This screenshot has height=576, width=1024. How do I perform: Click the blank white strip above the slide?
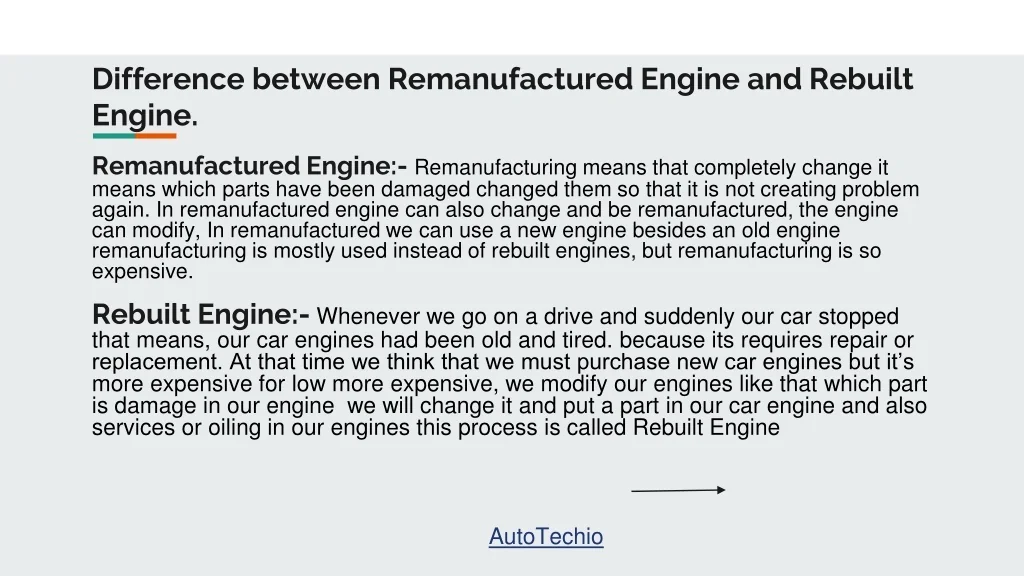coord(512,27)
